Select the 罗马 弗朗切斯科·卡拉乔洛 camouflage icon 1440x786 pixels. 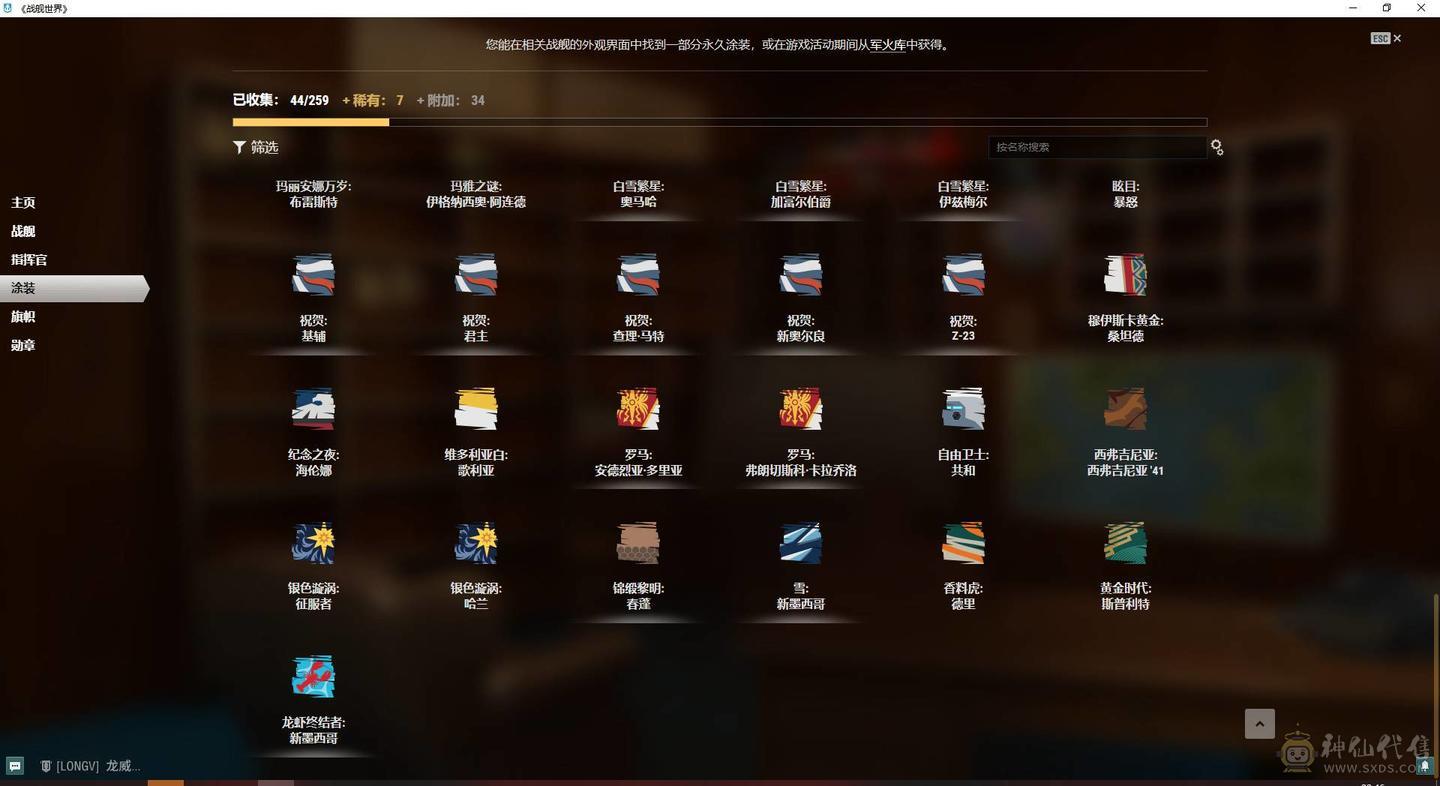(800, 409)
